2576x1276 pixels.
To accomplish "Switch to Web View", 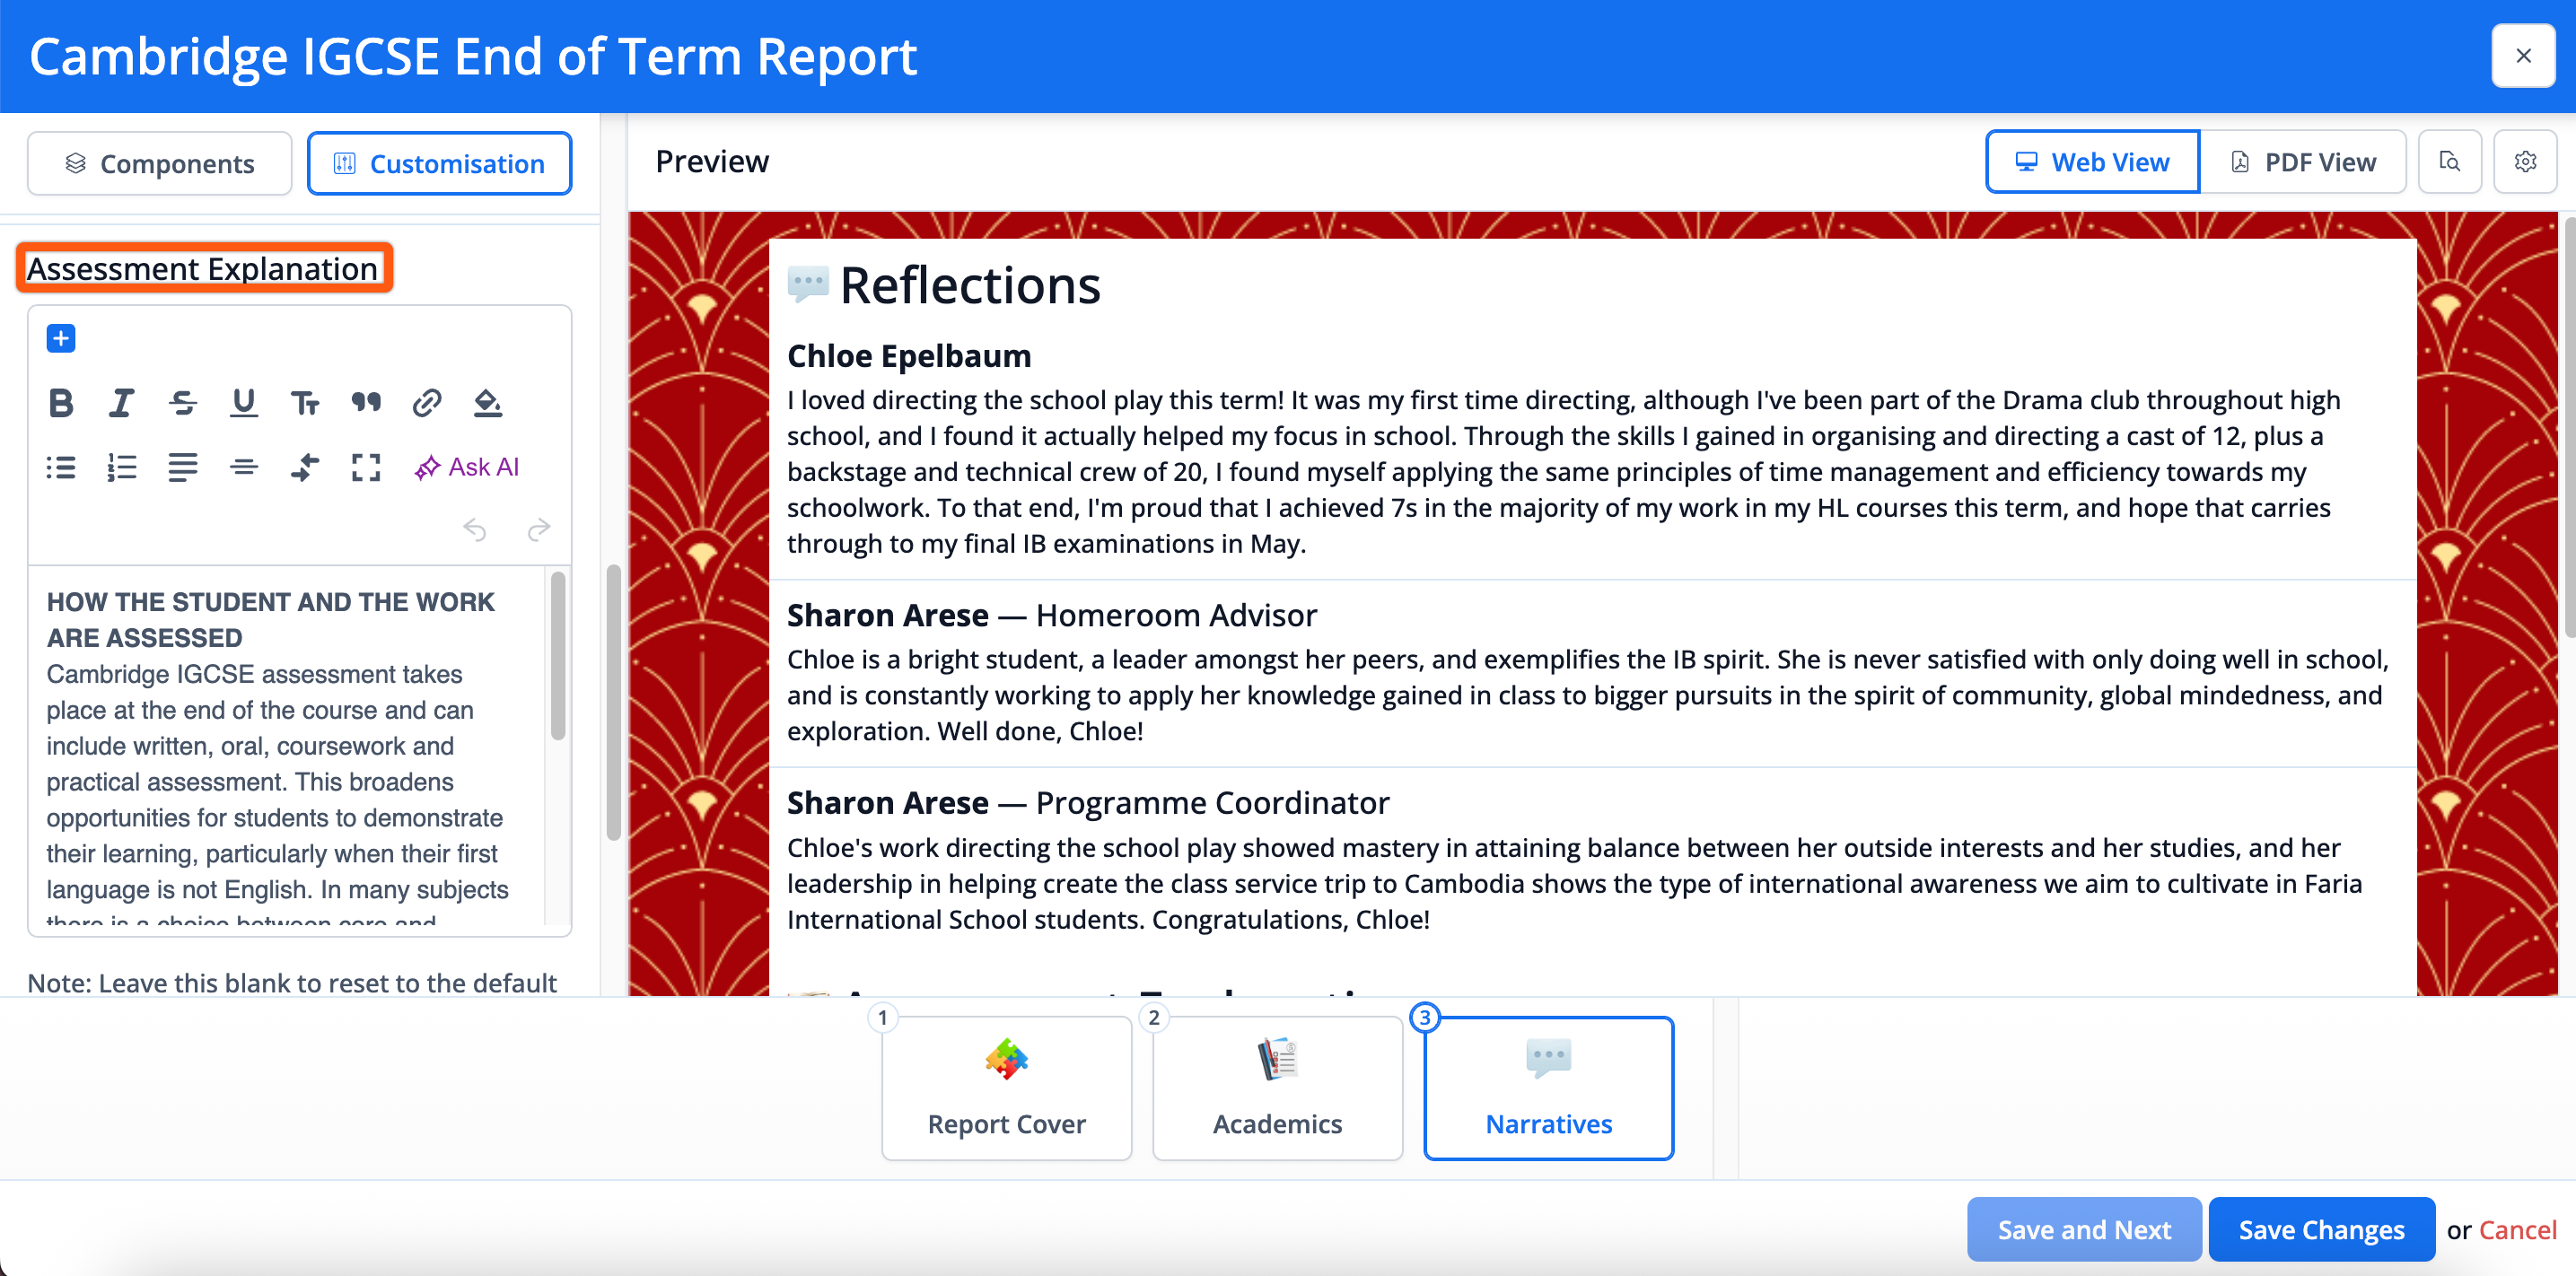I will click(2092, 162).
